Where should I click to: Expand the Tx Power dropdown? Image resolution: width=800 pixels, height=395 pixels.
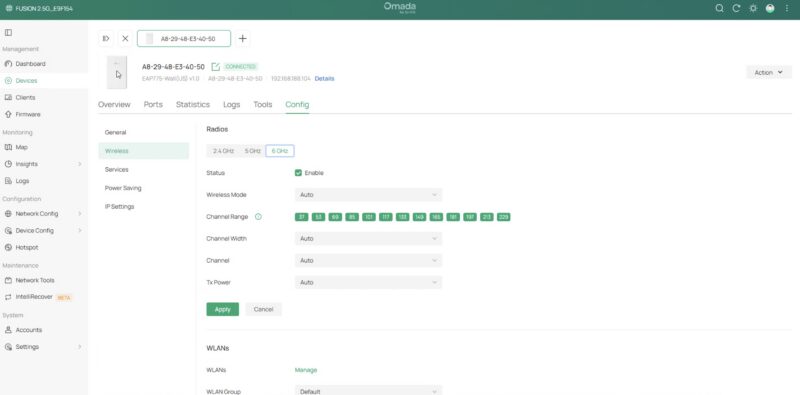tap(368, 282)
